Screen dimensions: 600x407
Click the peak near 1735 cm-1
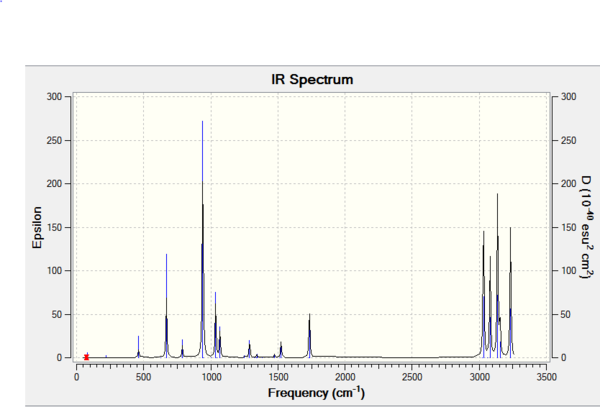[x=310, y=336]
